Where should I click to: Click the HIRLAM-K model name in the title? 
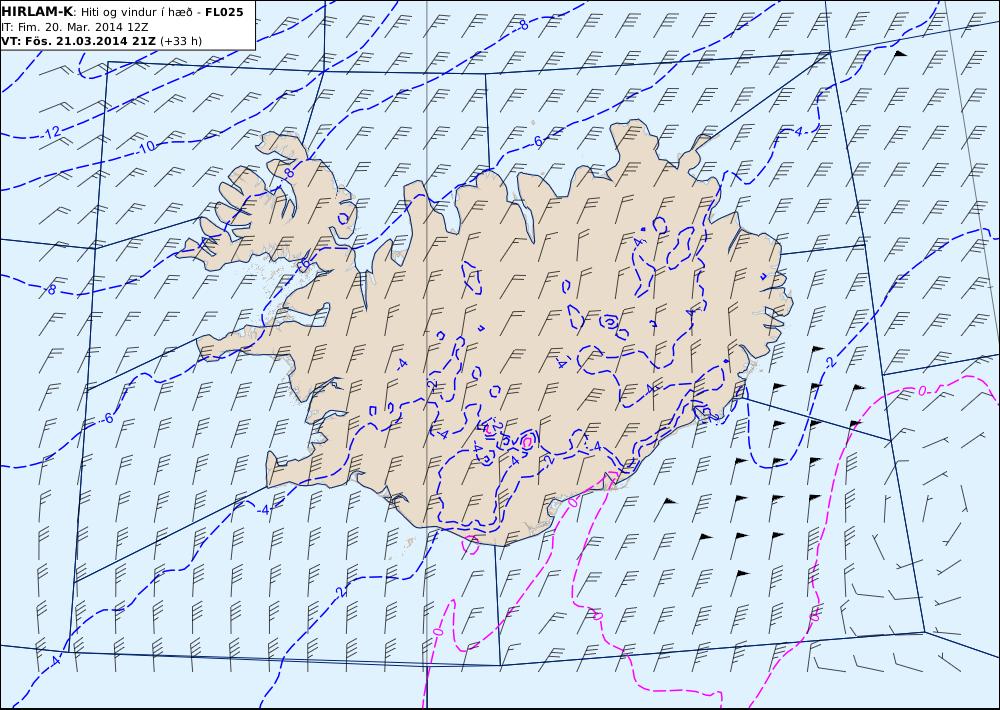[x=38, y=12]
